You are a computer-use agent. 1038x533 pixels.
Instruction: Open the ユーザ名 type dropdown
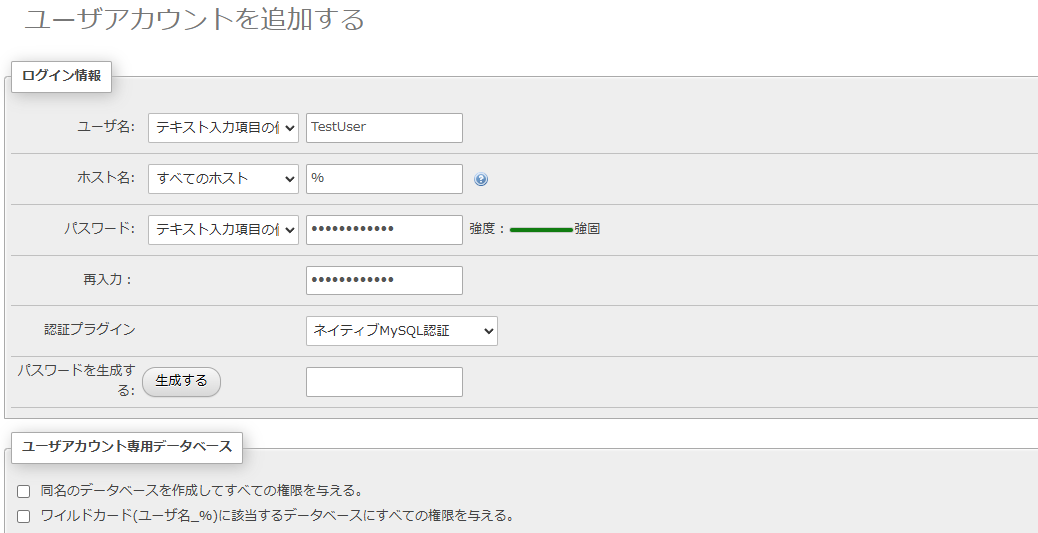[223, 128]
